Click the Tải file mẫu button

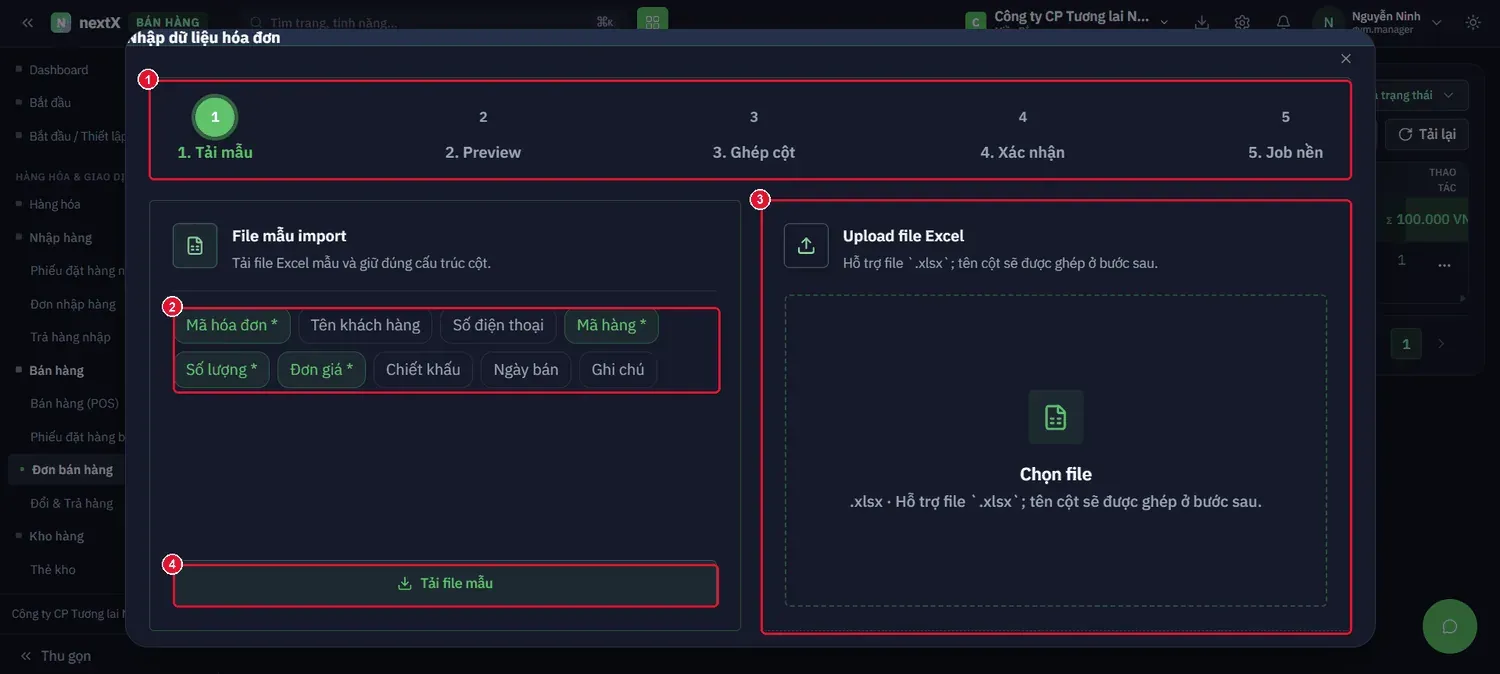point(445,584)
